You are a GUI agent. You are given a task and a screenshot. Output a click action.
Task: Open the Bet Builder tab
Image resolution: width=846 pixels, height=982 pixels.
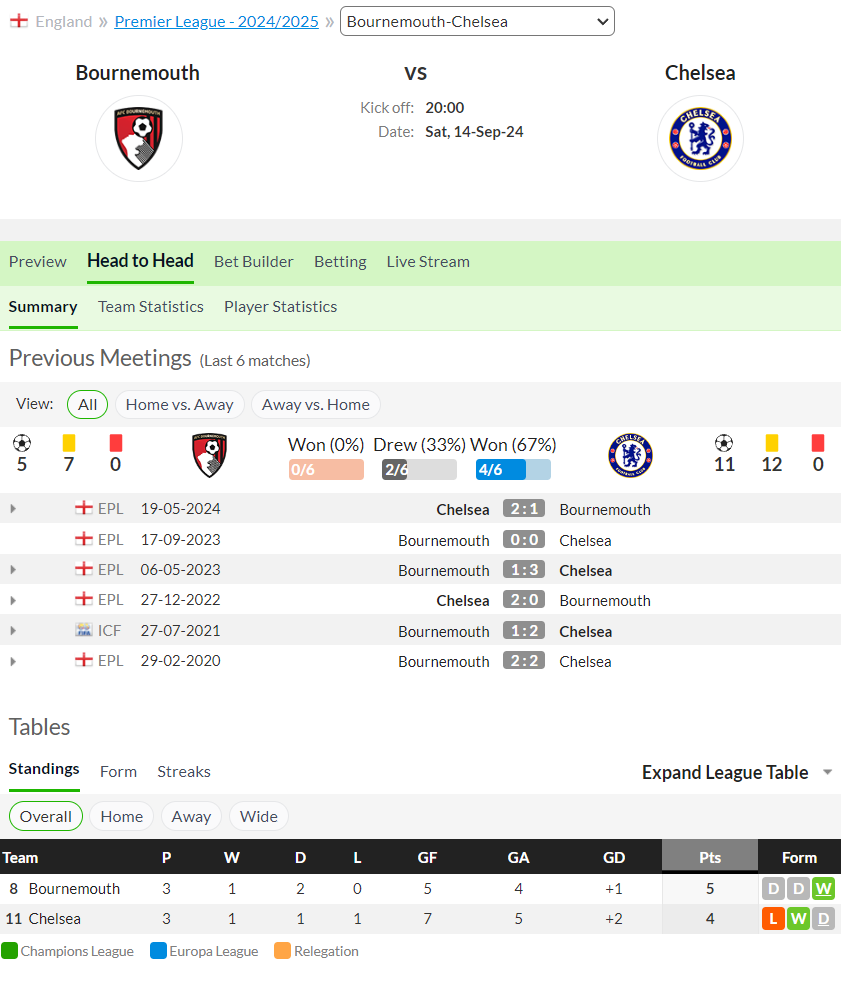coord(254,262)
